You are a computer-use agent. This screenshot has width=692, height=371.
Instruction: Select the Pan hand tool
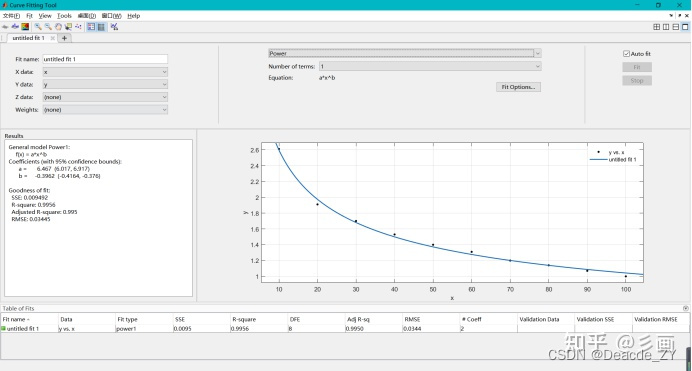coord(58,27)
